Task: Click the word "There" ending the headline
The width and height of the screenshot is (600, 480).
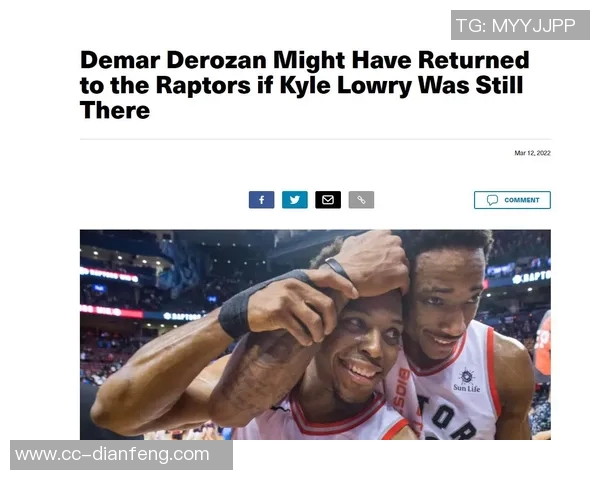Action: [x=115, y=110]
